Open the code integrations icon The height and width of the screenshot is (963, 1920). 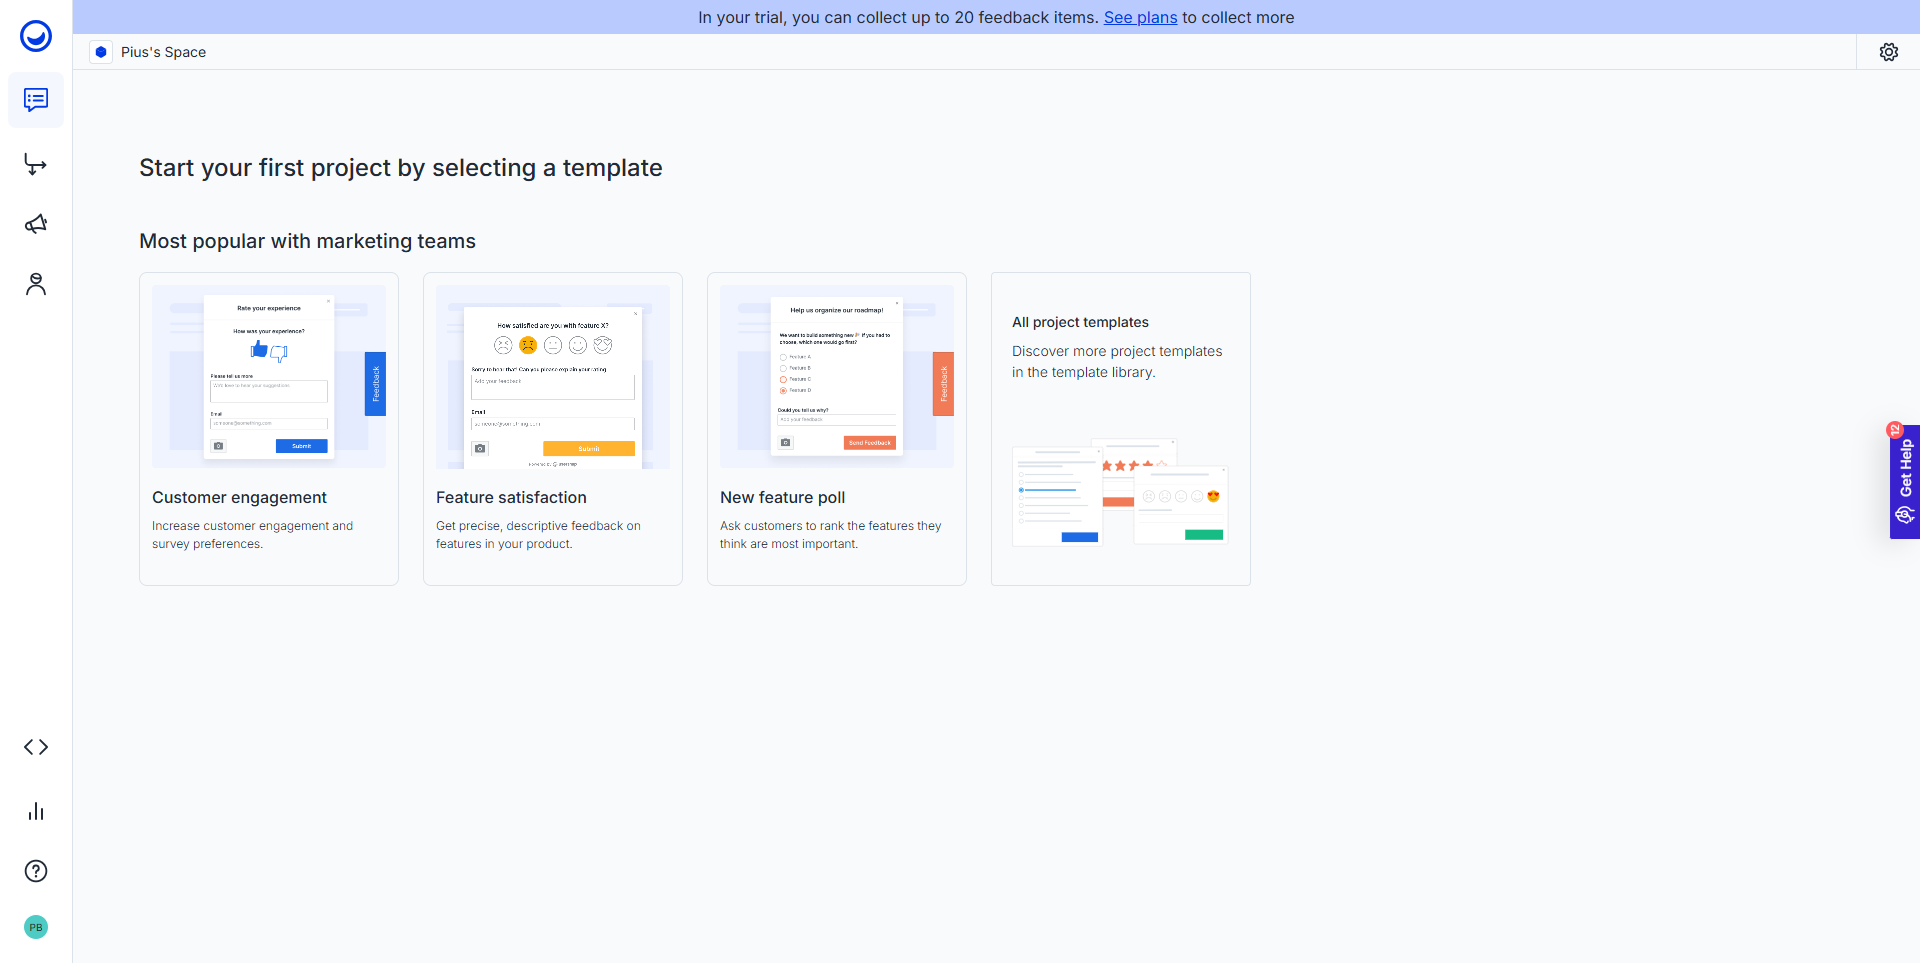pyautogui.click(x=36, y=747)
